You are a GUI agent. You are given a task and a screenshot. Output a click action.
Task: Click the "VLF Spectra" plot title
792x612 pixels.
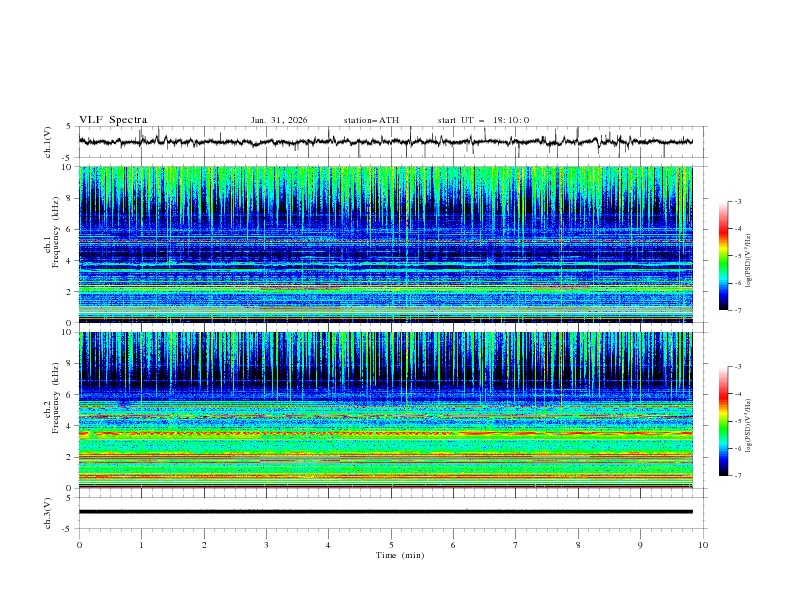[x=113, y=120]
